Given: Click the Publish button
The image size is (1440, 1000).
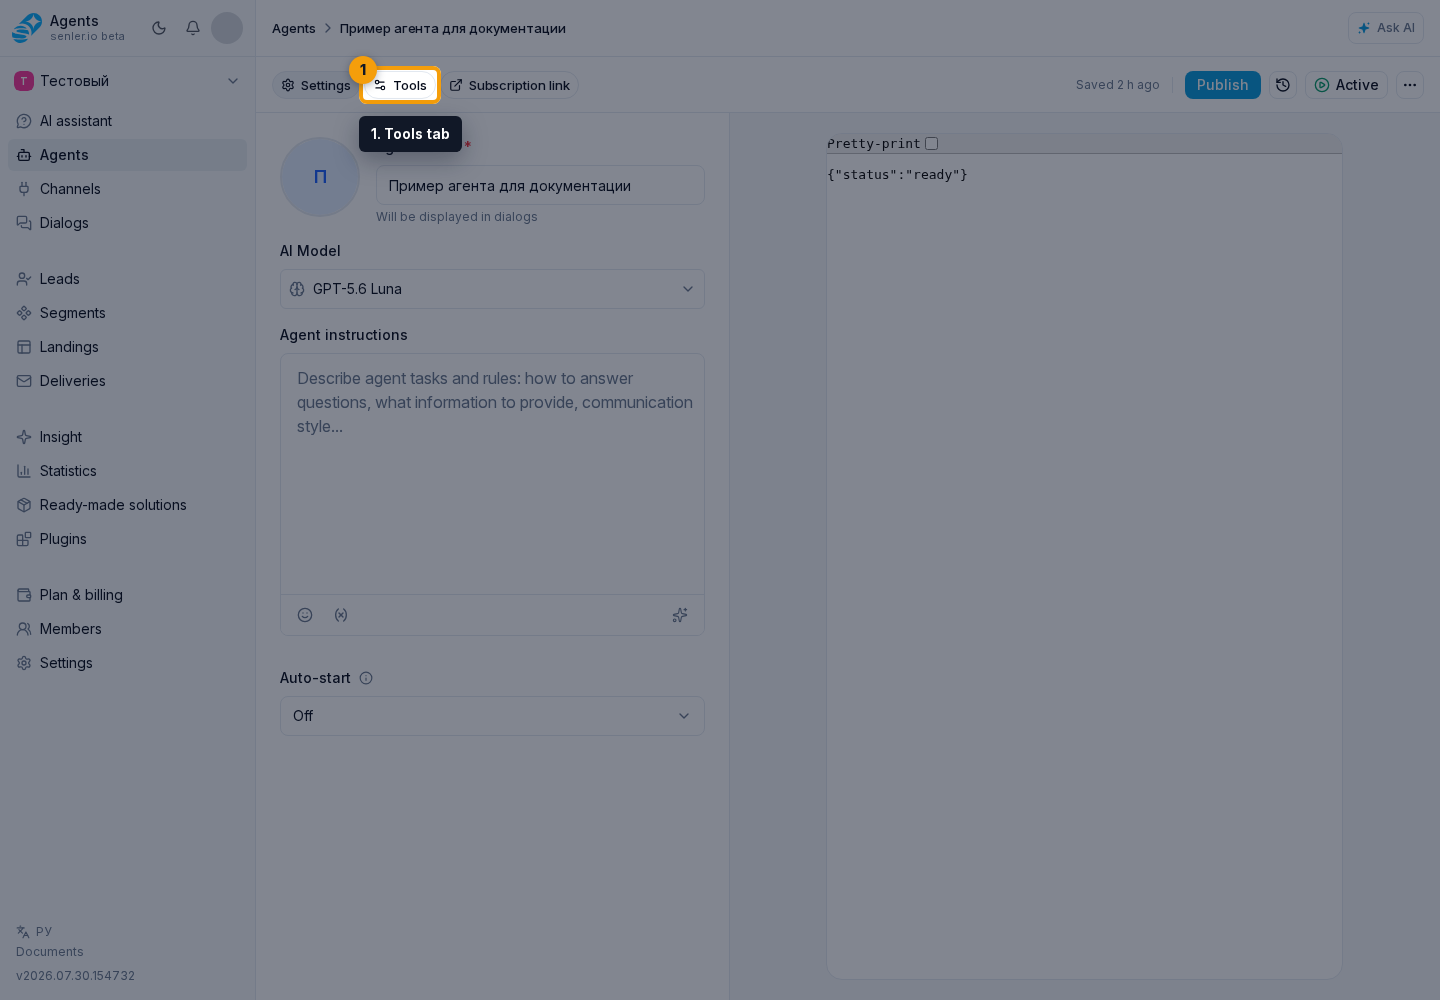Looking at the screenshot, I should pos(1223,85).
